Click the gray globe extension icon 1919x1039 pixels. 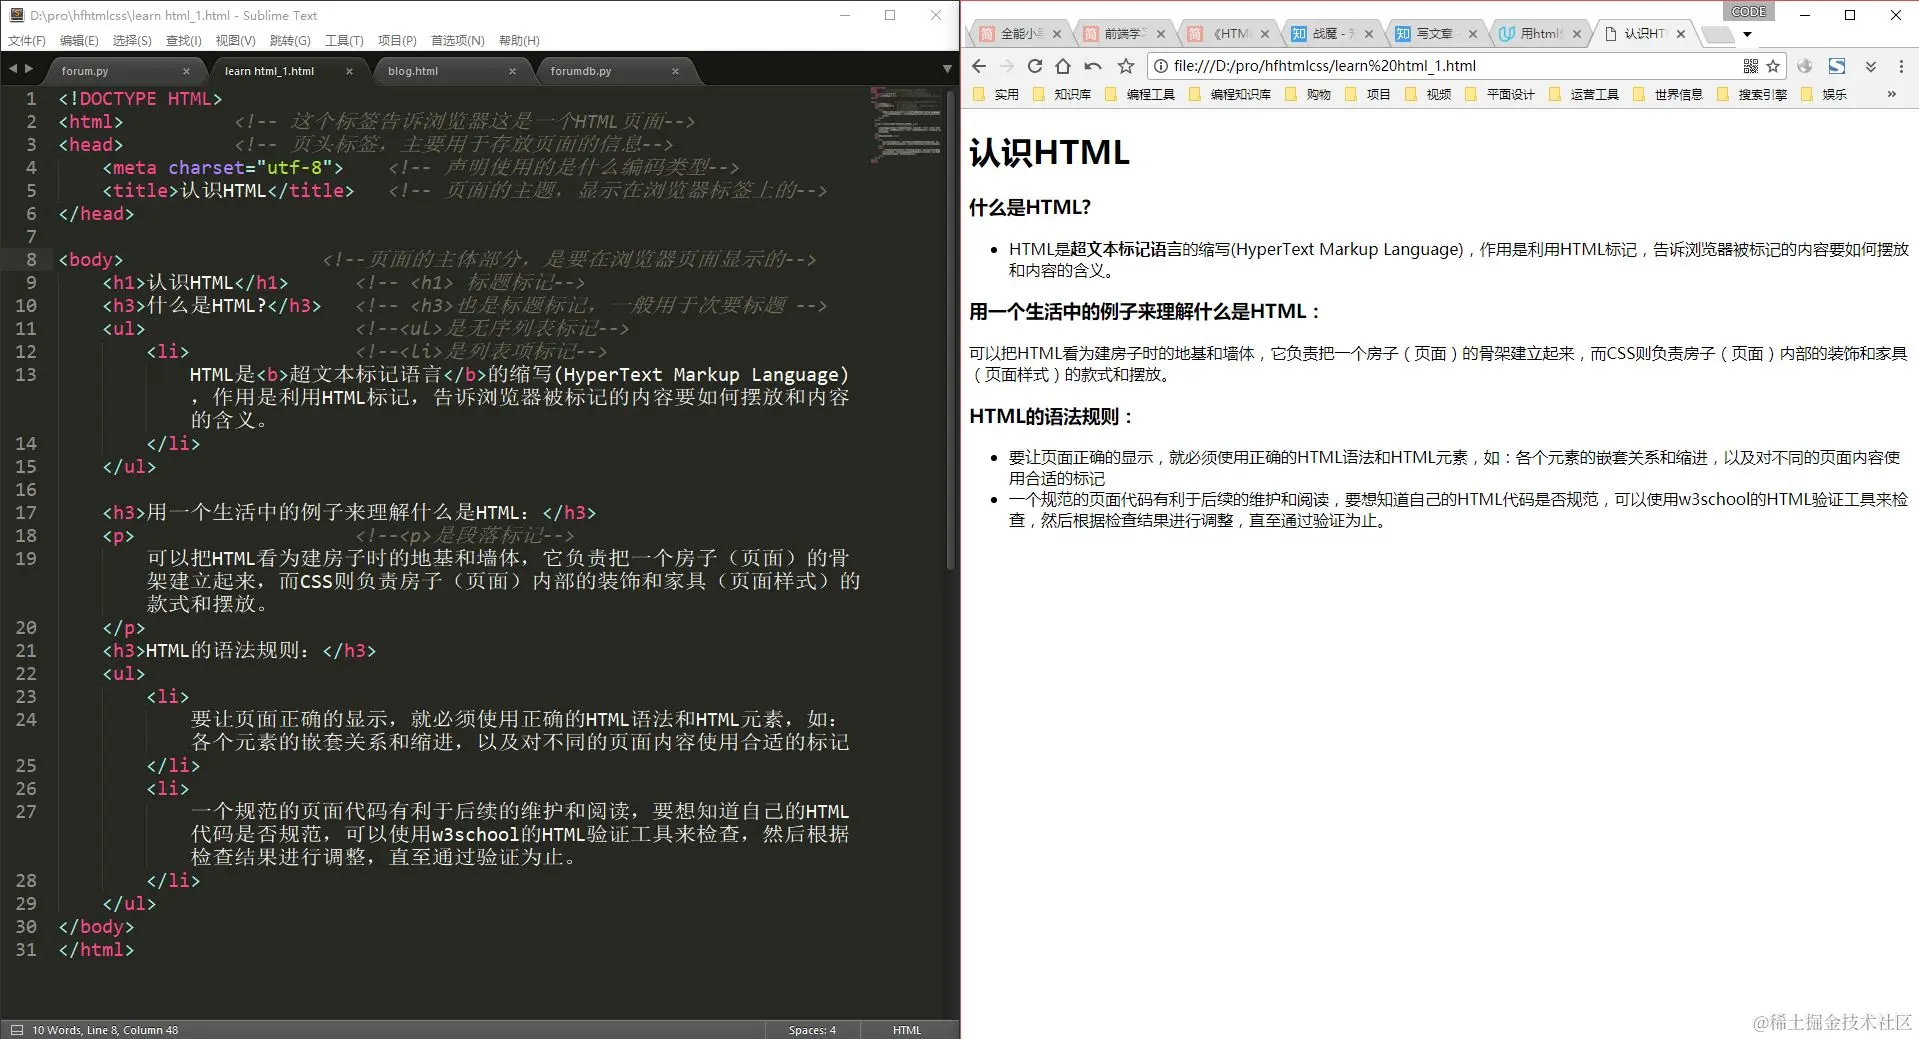click(x=1805, y=66)
